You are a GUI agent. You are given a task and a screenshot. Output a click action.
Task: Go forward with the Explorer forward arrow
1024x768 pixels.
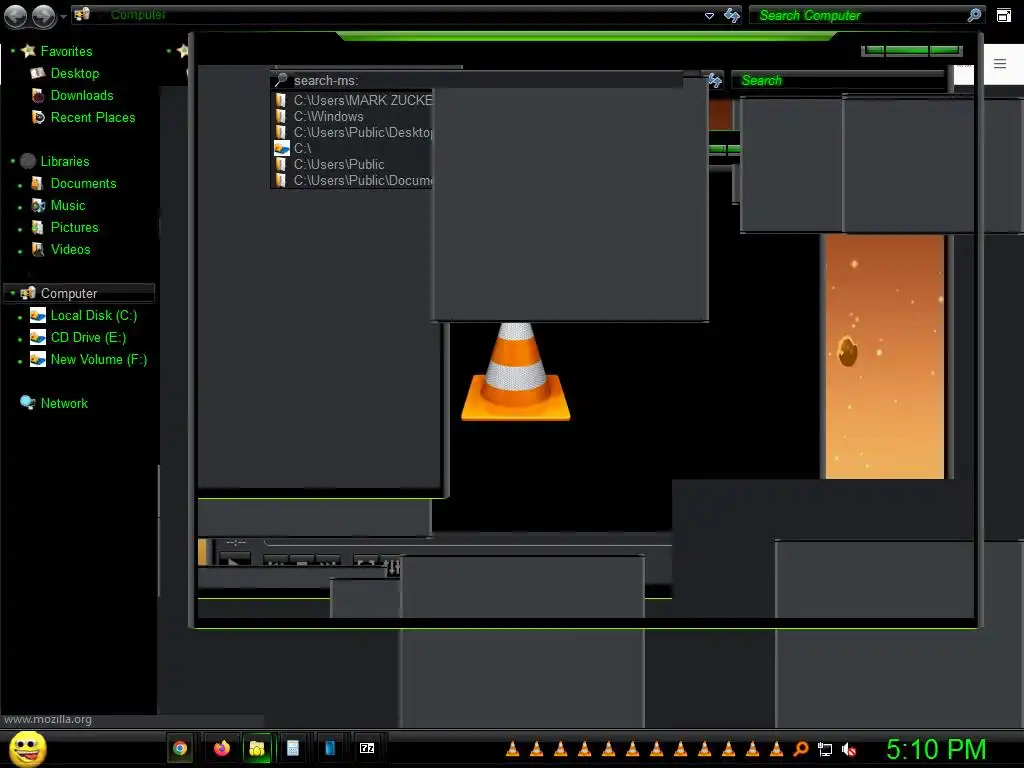43,16
